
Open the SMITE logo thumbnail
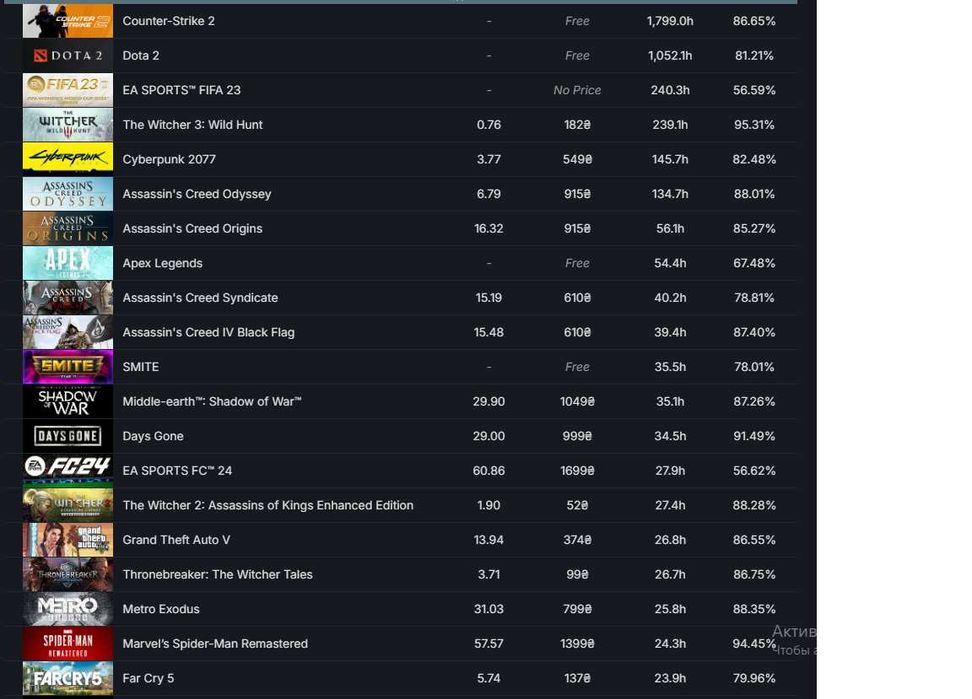click(x=68, y=367)
